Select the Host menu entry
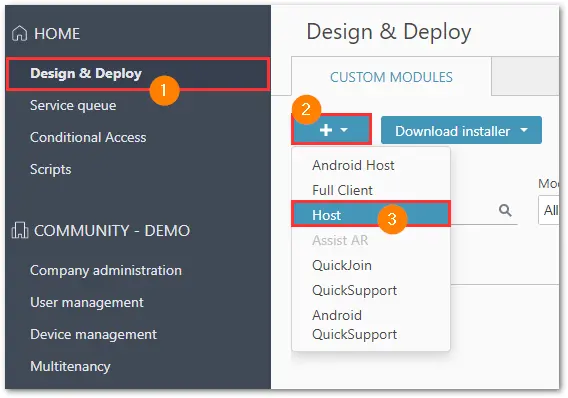The width and height of the screenshot is (568, 398). pos(371,215)
